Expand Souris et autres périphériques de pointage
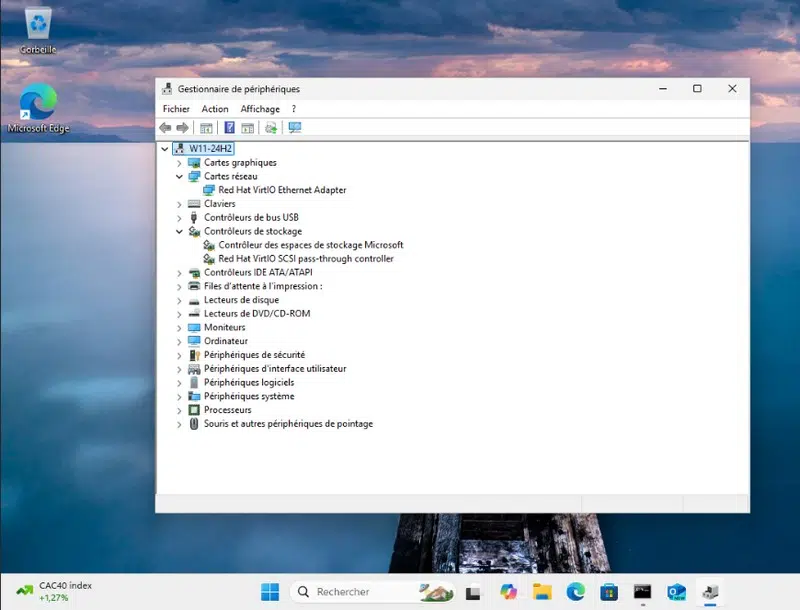The width and height of the screenshot is (800, 610). [x=180, y=424]
